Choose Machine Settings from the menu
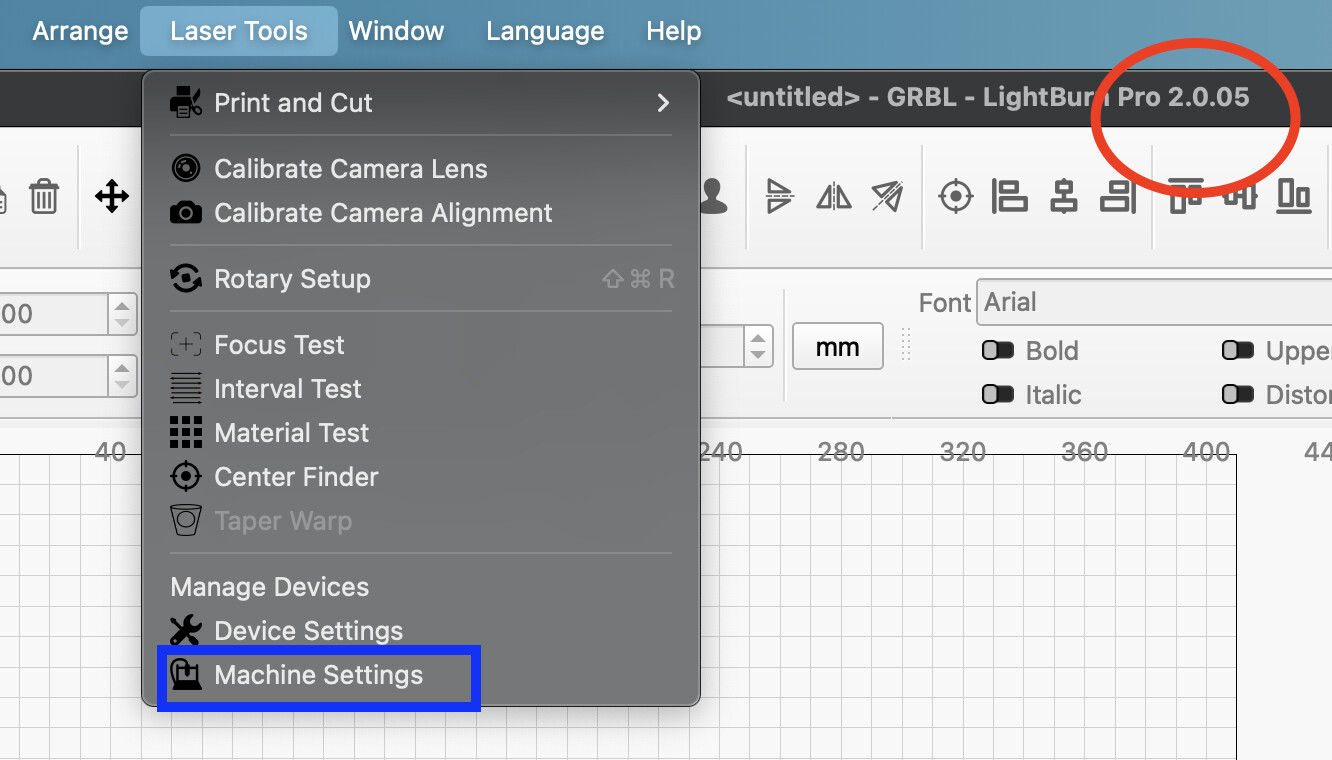Screen dimensions: 1332x760 [318, 676]
